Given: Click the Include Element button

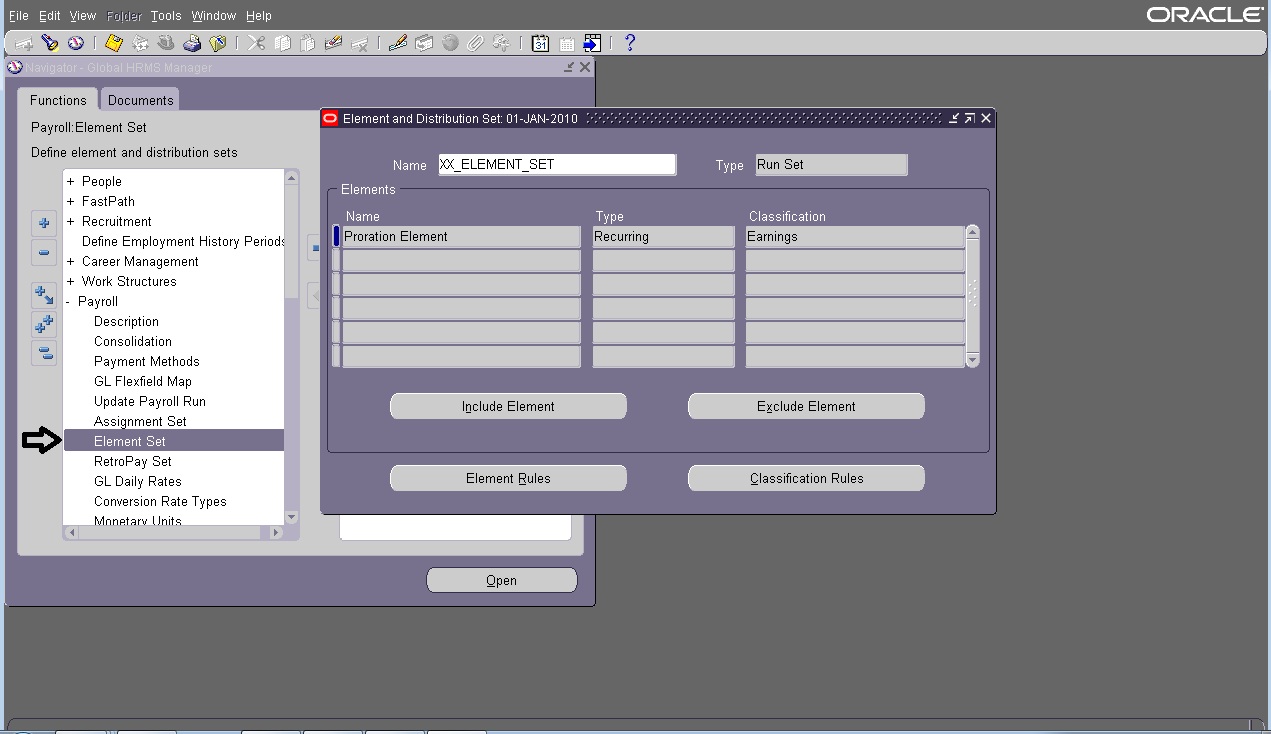Looking at the screenshot, I should (508, 406).
